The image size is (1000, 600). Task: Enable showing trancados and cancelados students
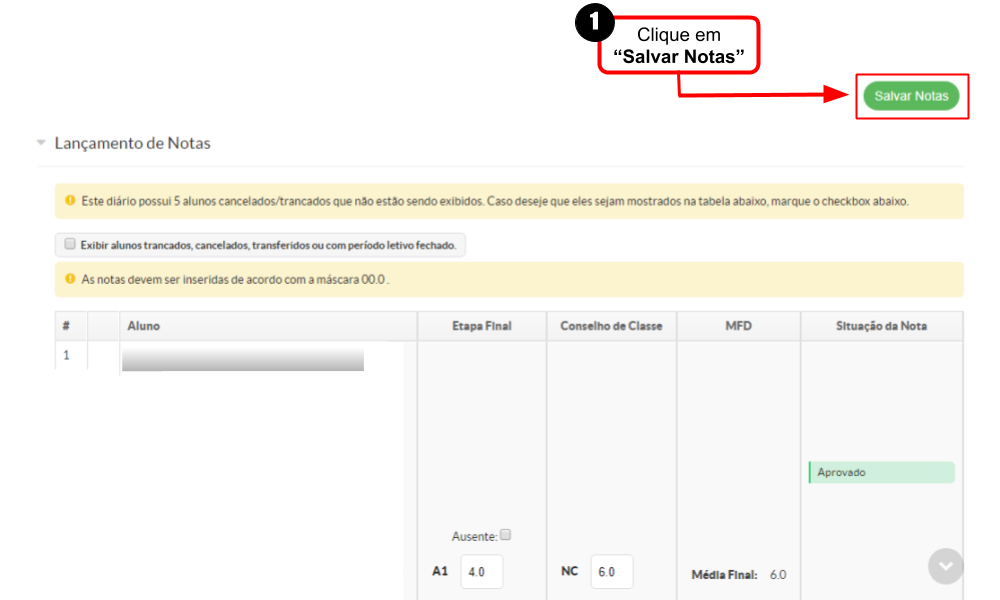[70, 244]
